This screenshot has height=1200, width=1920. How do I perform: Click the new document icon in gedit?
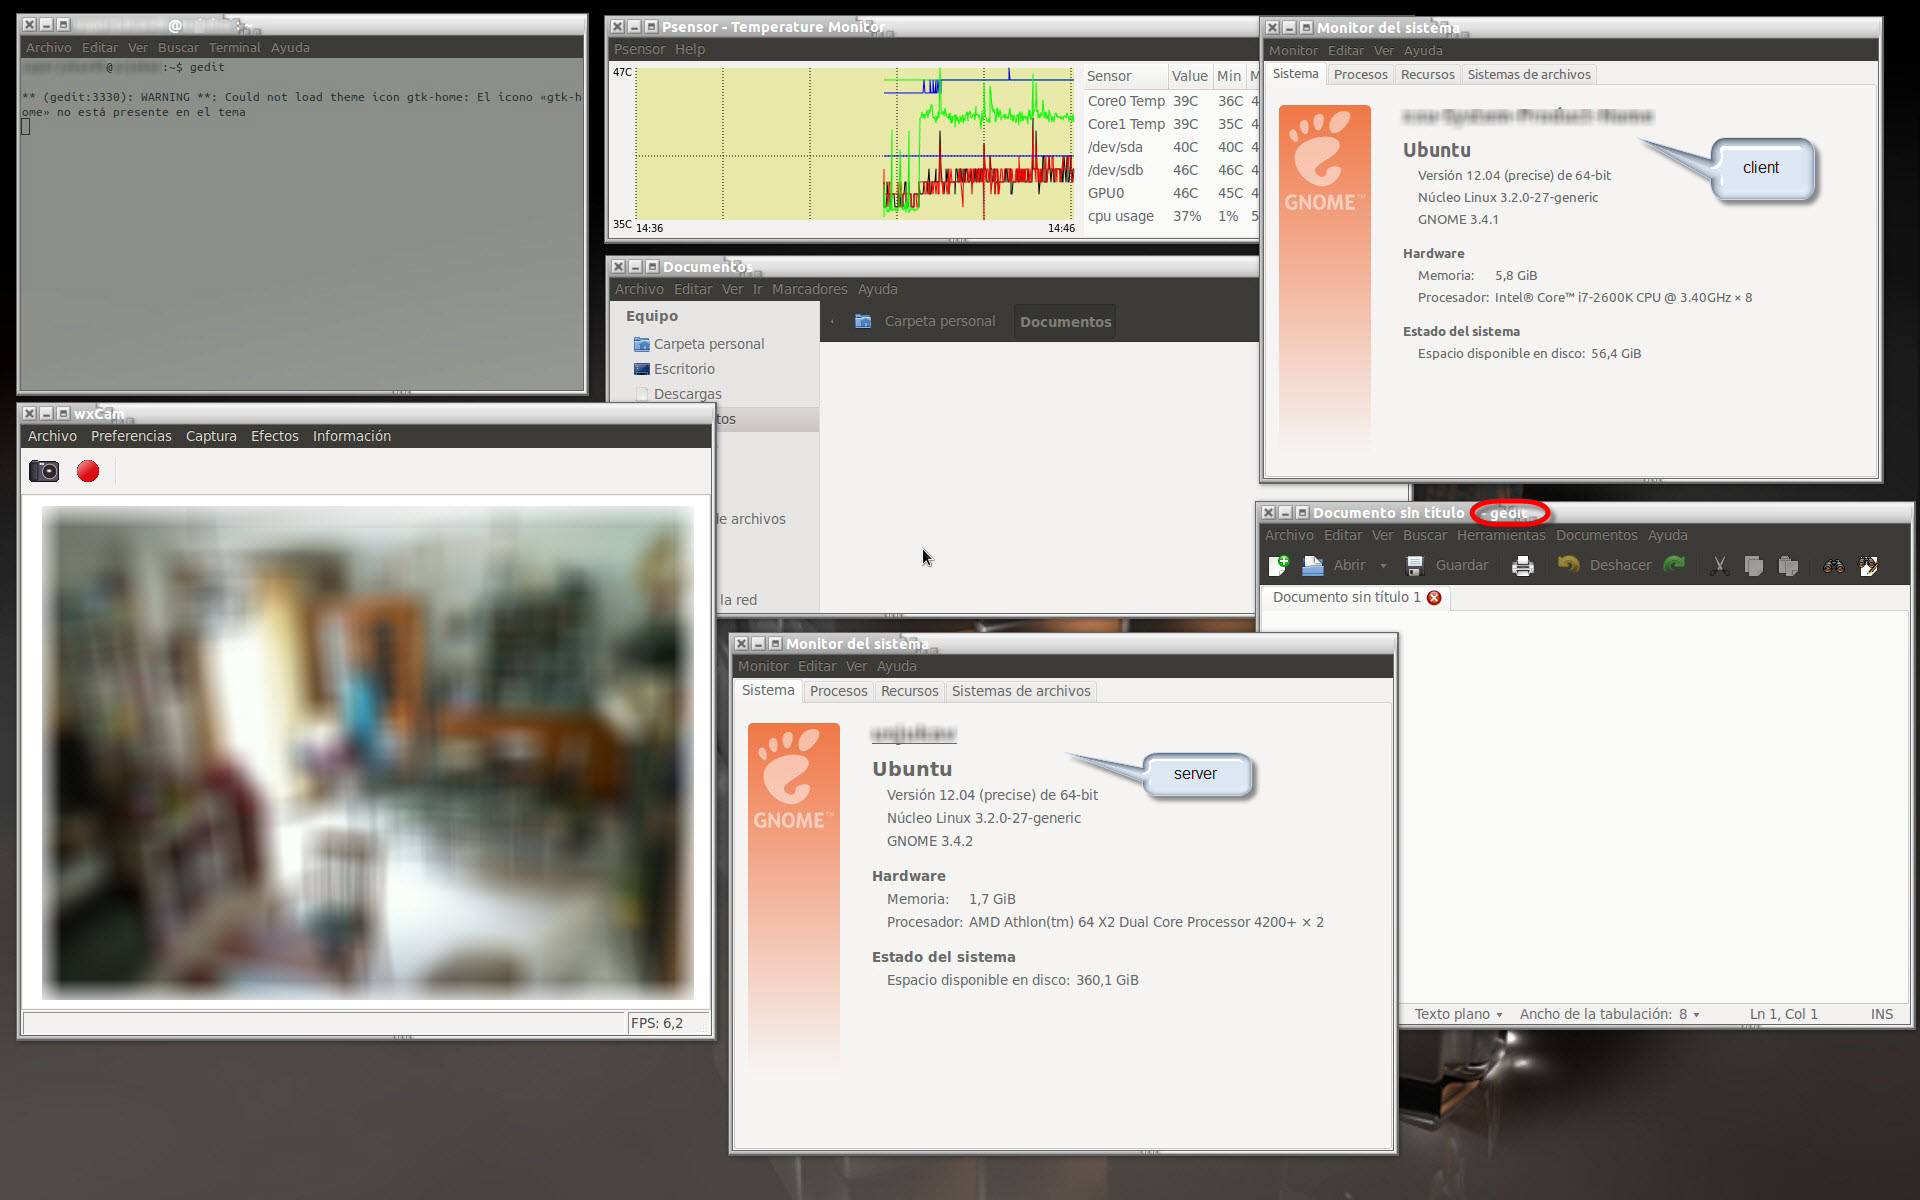[1278, 566]
